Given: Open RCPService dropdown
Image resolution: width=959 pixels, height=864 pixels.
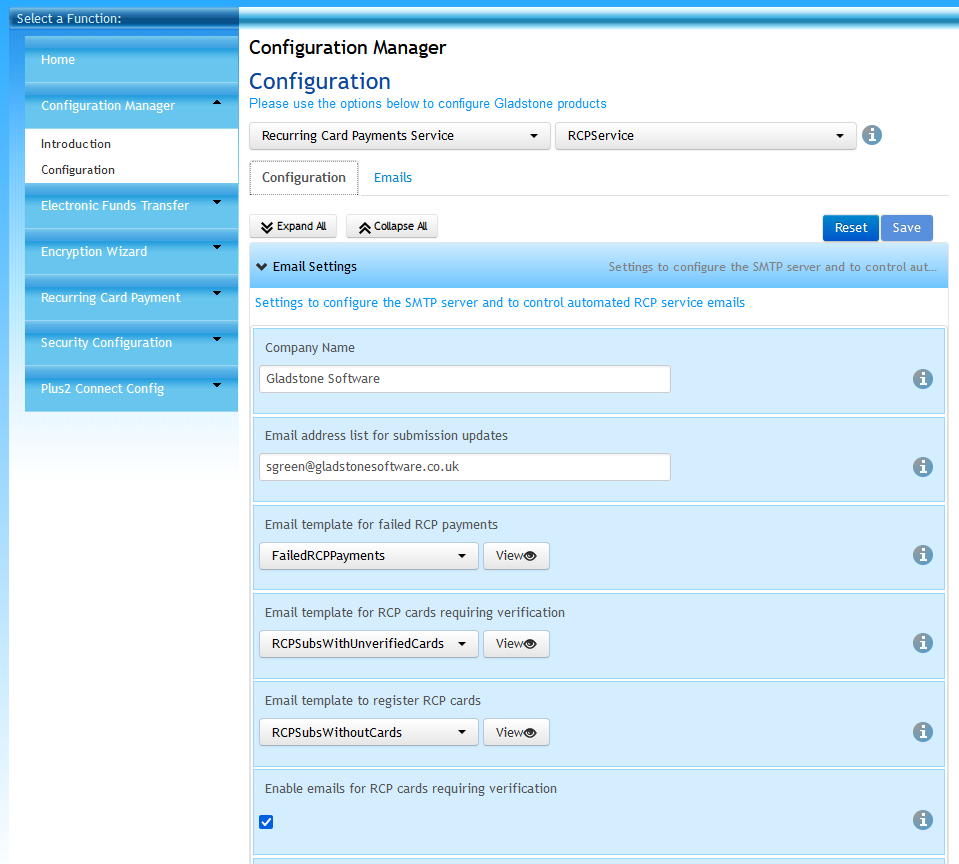Looking at the screenshot, I should pyautogui.click(x=705, y=136).
